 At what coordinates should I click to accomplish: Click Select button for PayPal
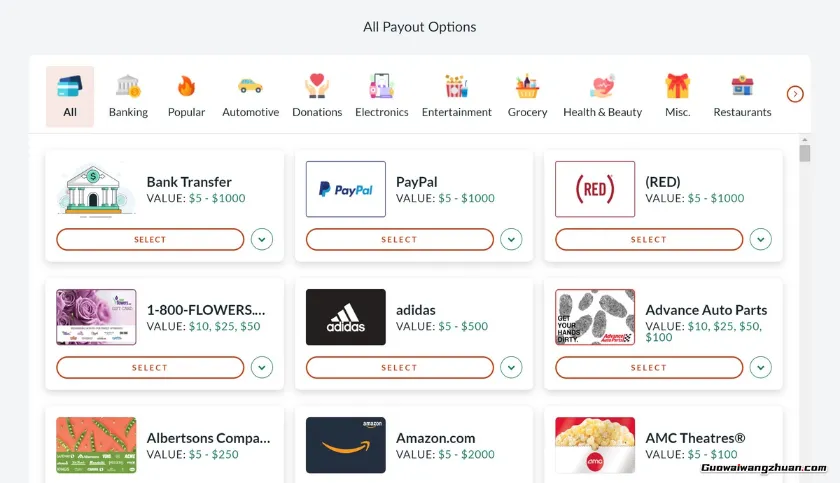399,240
